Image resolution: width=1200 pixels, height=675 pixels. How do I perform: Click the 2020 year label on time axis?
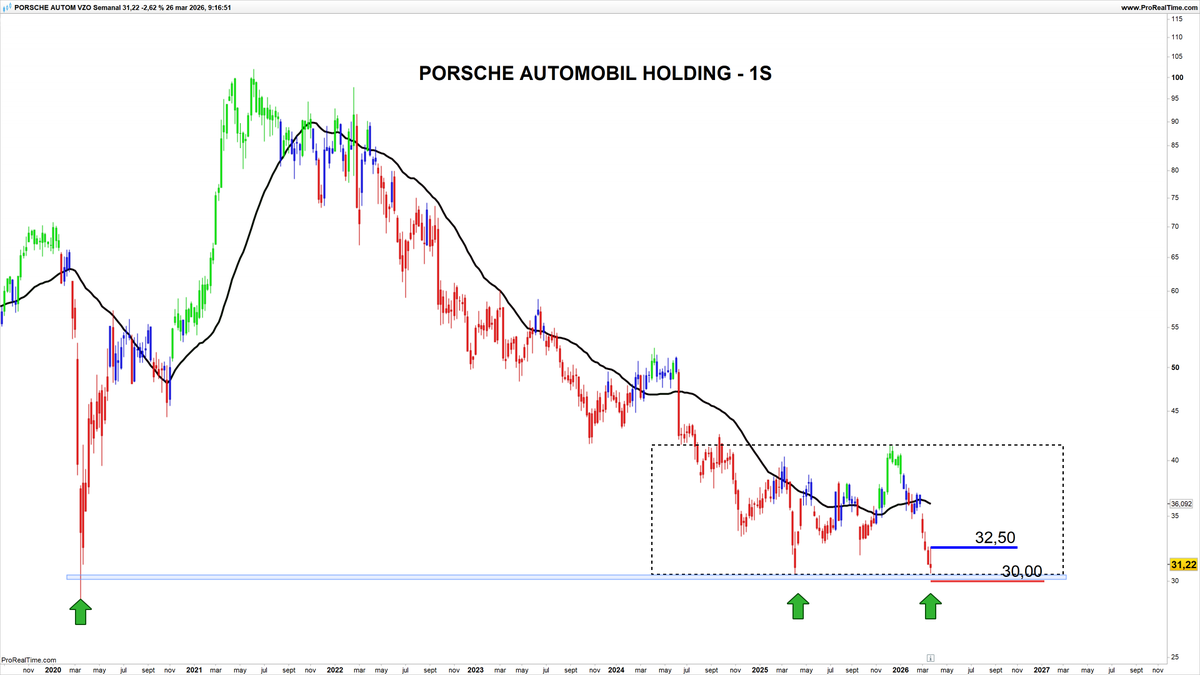pos(54,669)
